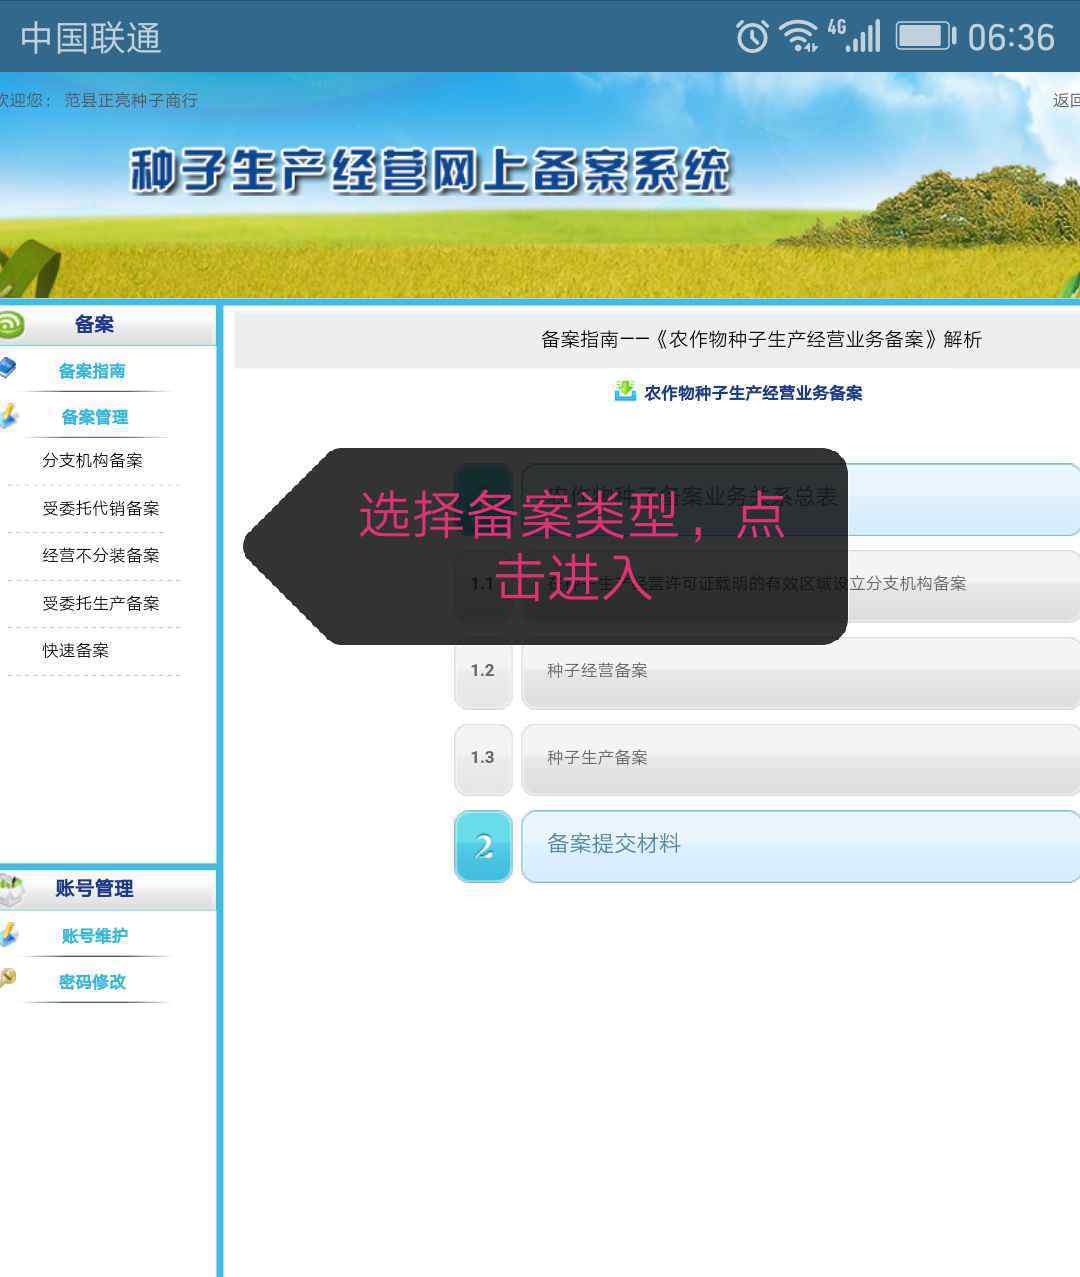Click the key icon next to 密码修改
1080x1277 pixels.
(8, 978)
